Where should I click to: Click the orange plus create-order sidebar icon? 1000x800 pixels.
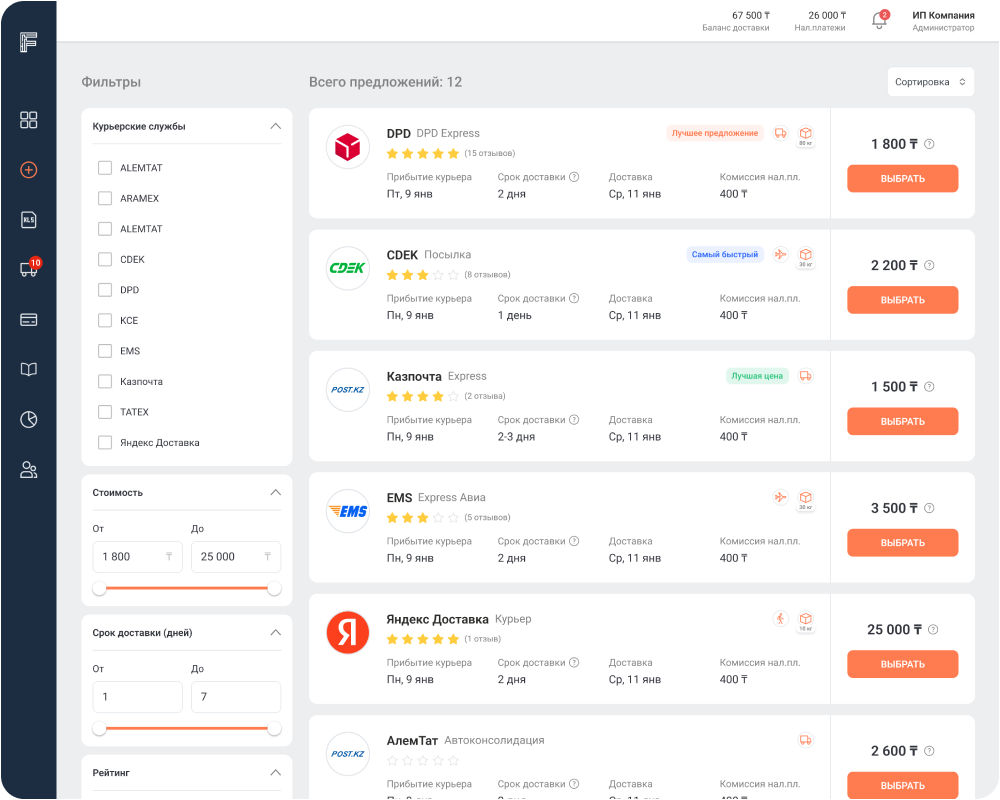click(29, 170)
